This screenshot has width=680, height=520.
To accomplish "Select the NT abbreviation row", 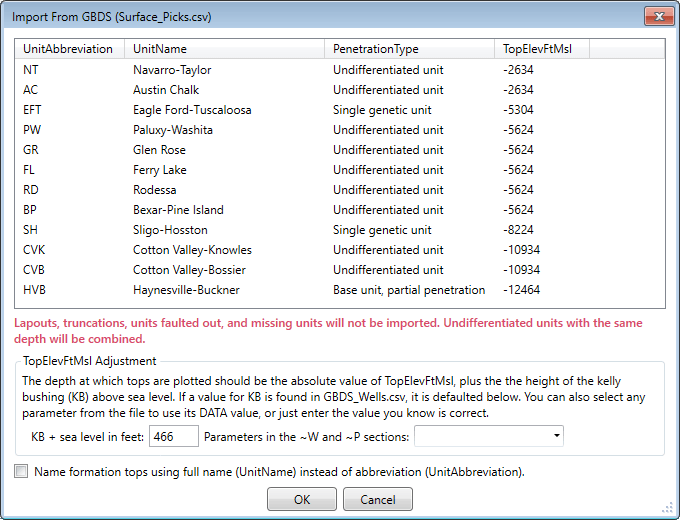I will pyautogui.click(x=31, y=70).
